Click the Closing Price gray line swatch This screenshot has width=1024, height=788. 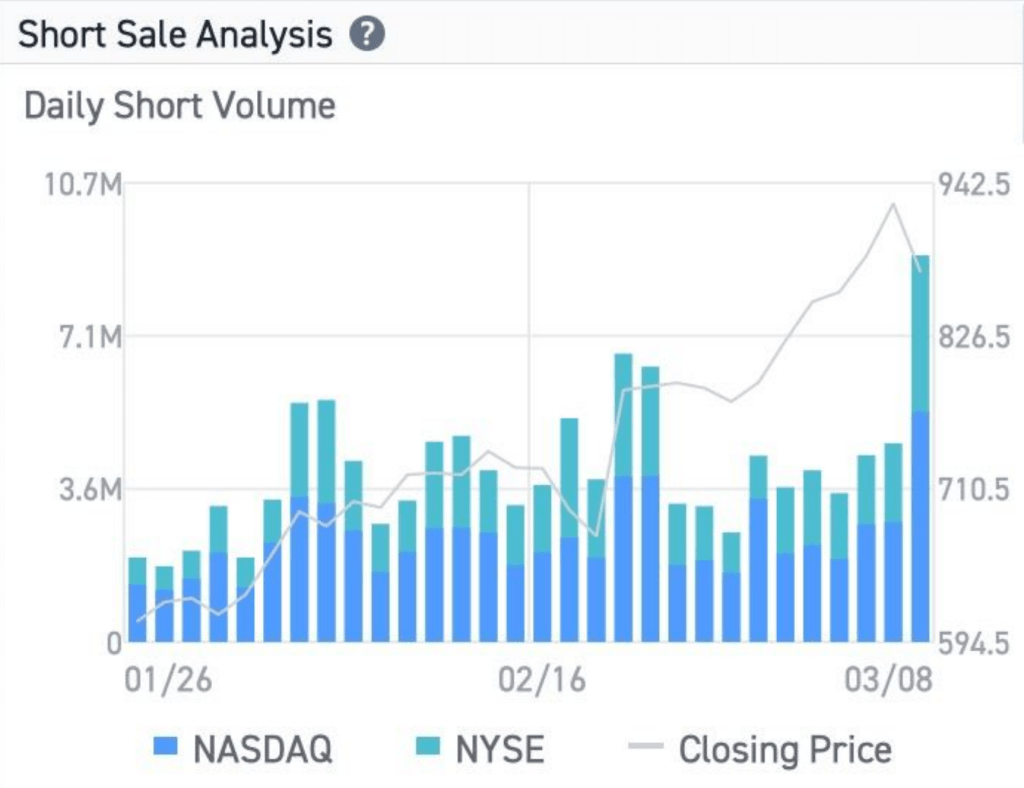[x=646, y=747]
